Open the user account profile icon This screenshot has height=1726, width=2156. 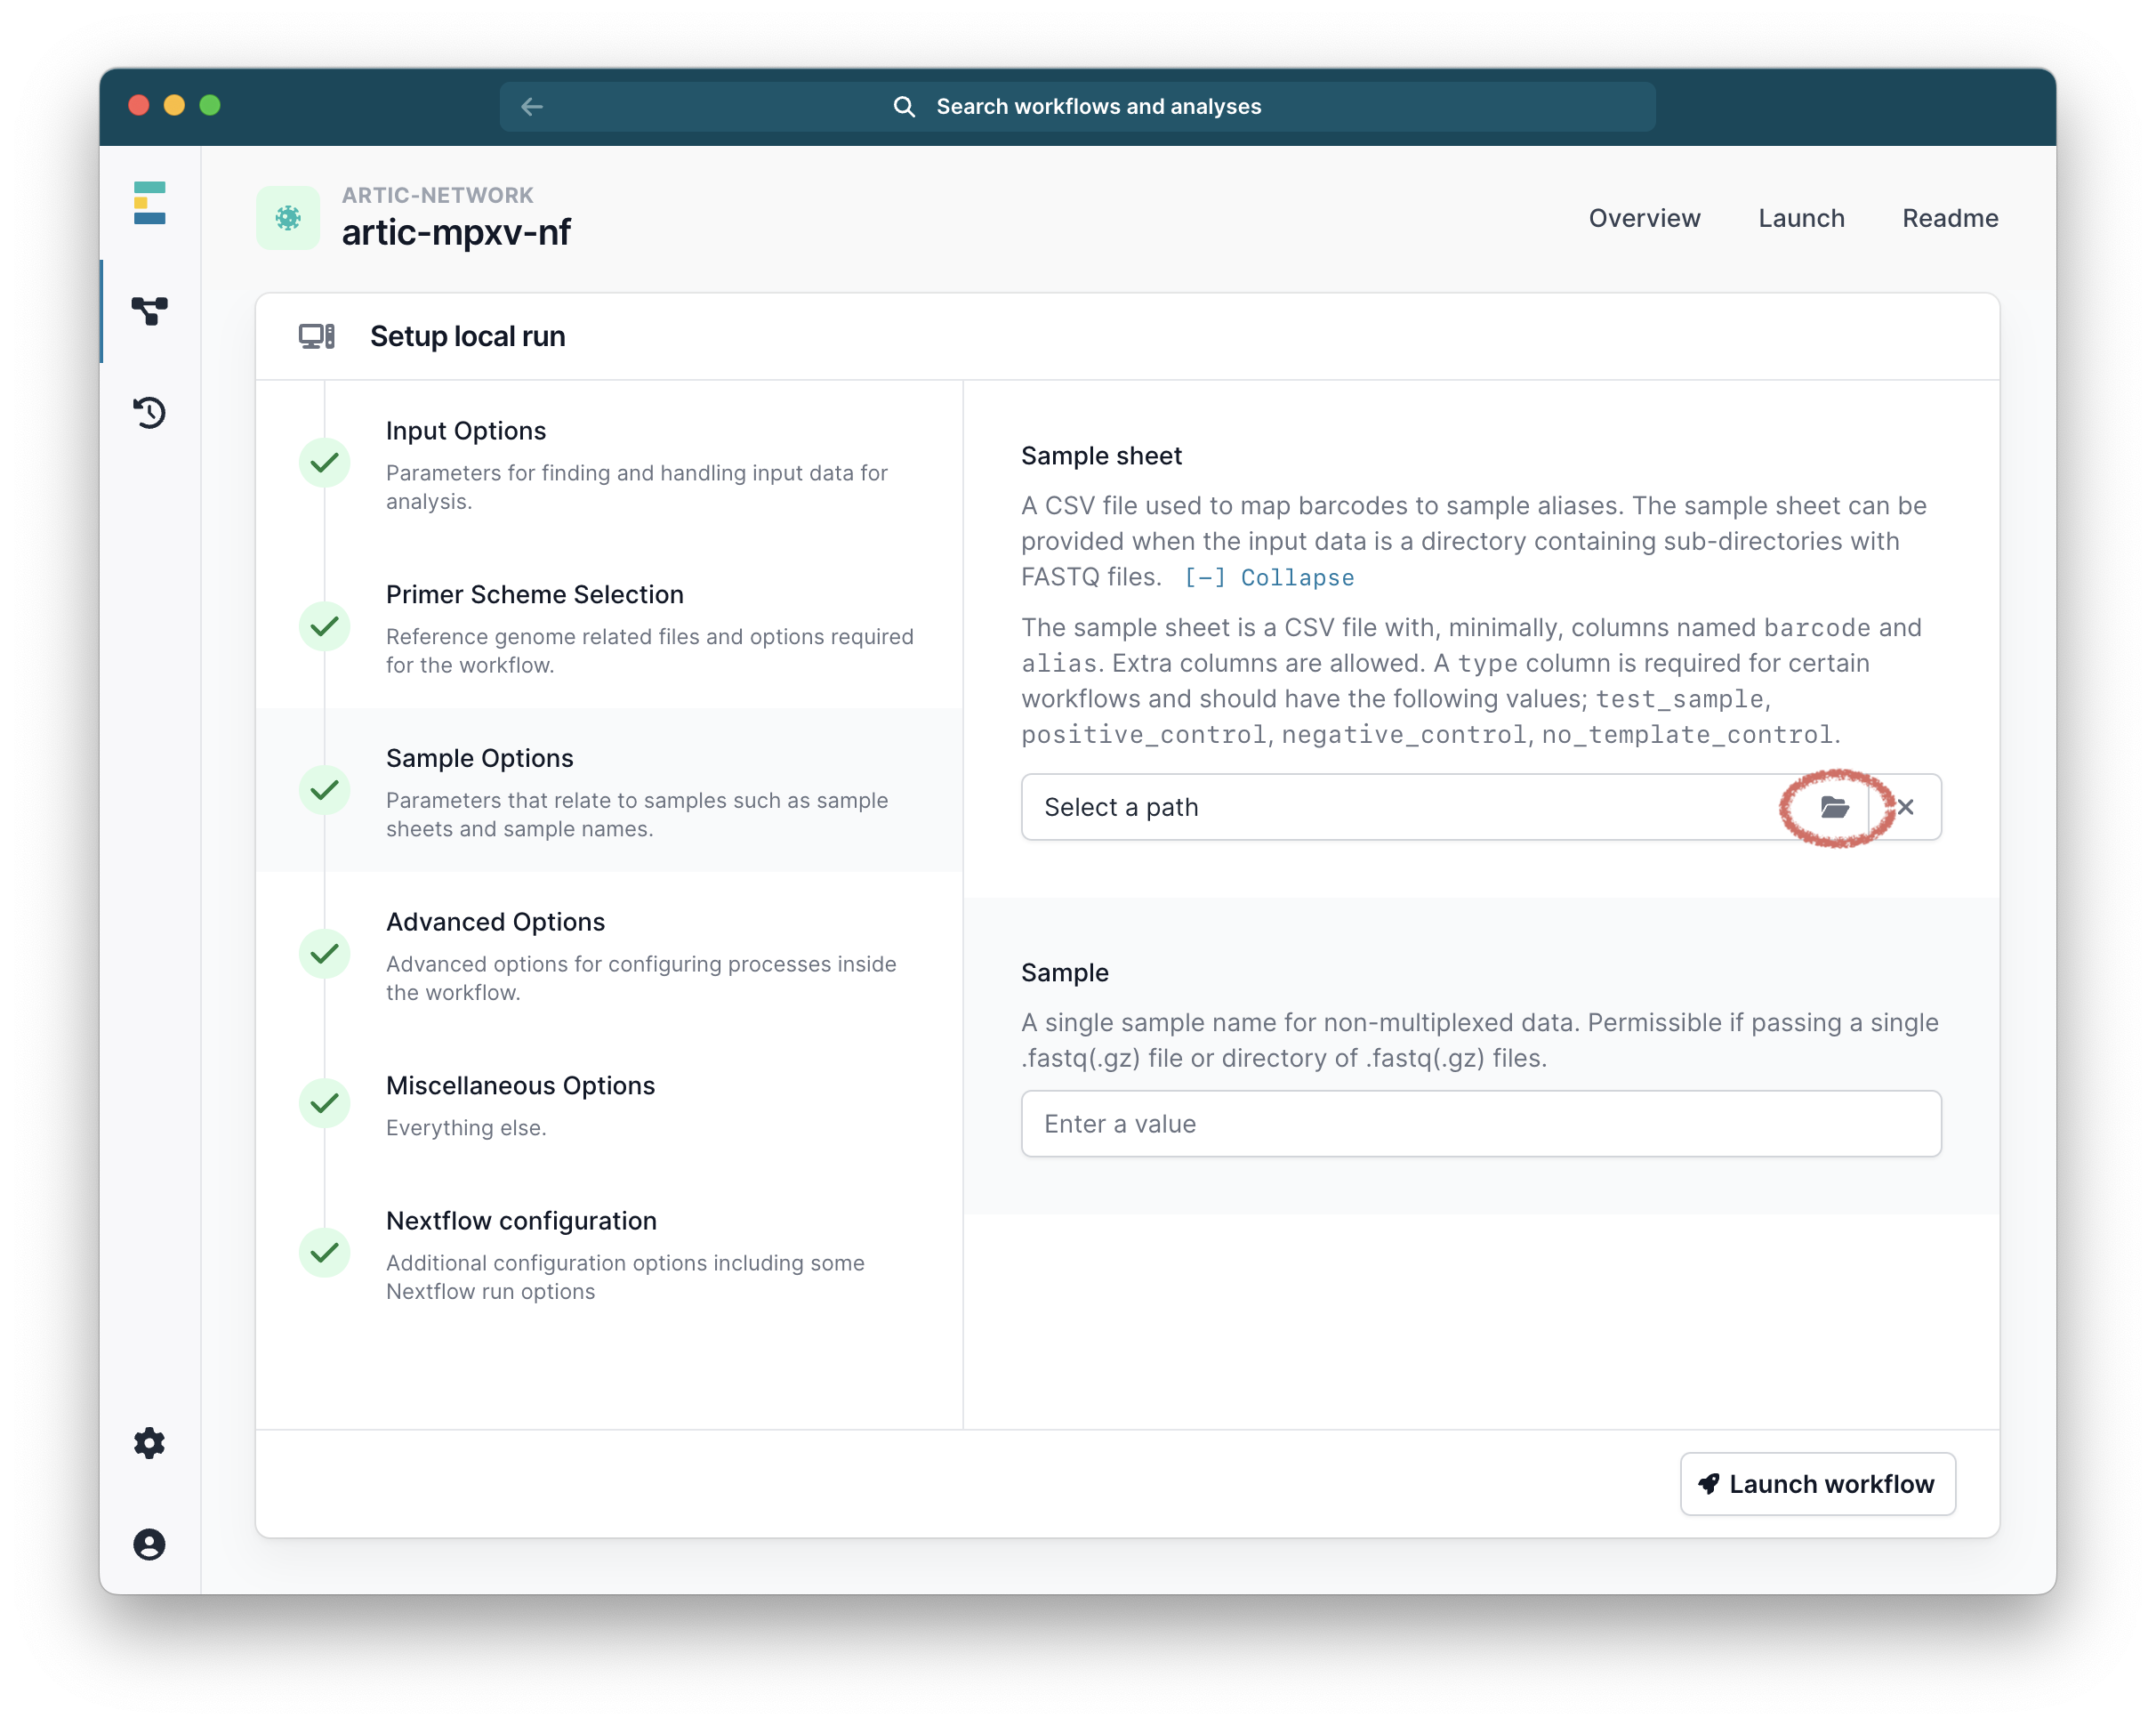pos(150,1544)
